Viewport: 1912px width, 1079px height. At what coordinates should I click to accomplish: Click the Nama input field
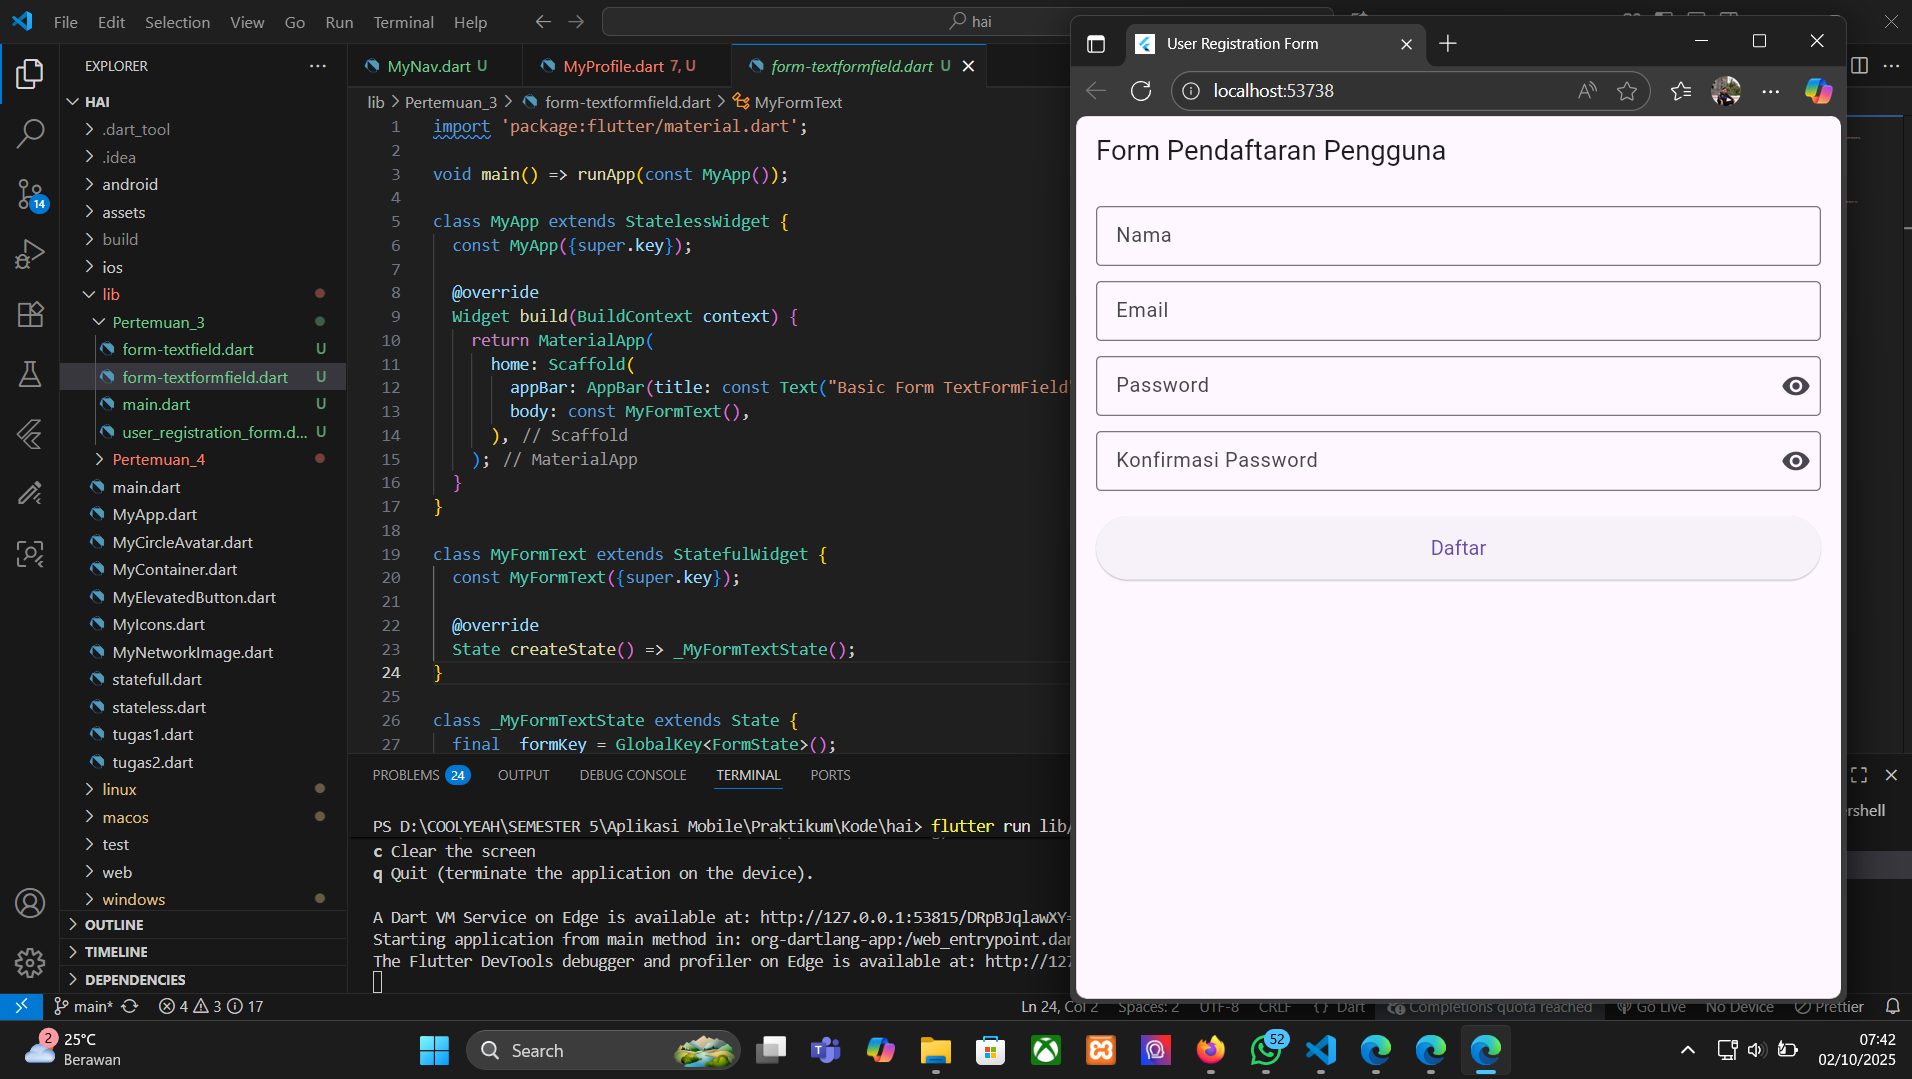click(1457, 236)
